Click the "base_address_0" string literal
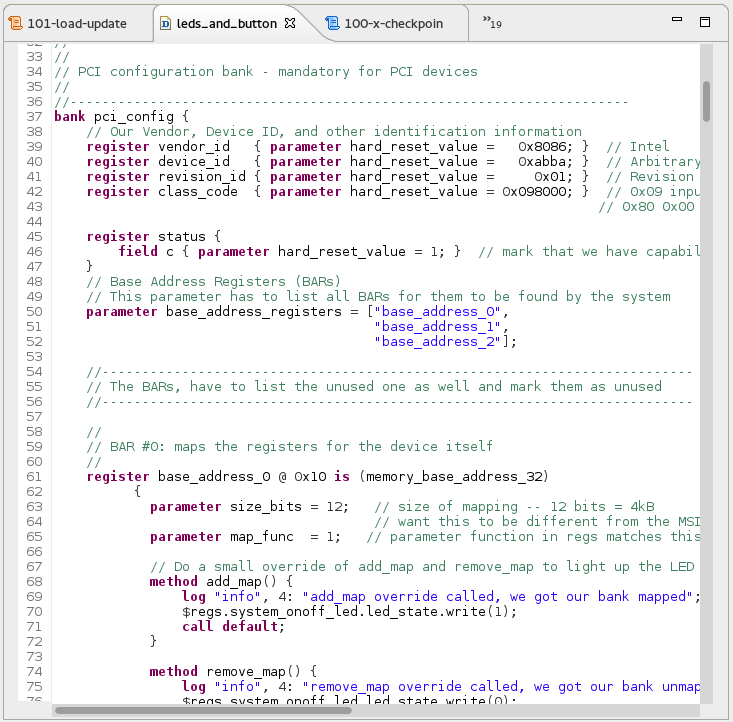 [x=435, y=311]
